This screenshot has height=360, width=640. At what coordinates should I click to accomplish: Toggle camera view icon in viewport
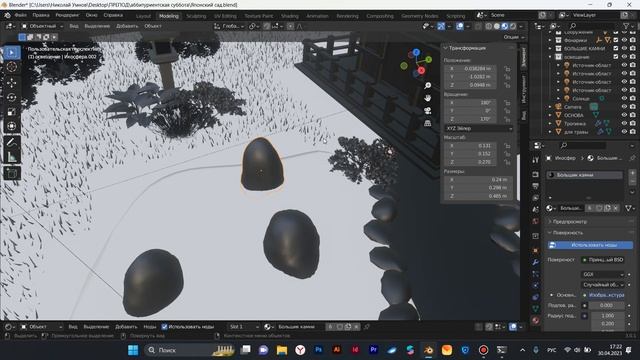click(x=427, y=111)
